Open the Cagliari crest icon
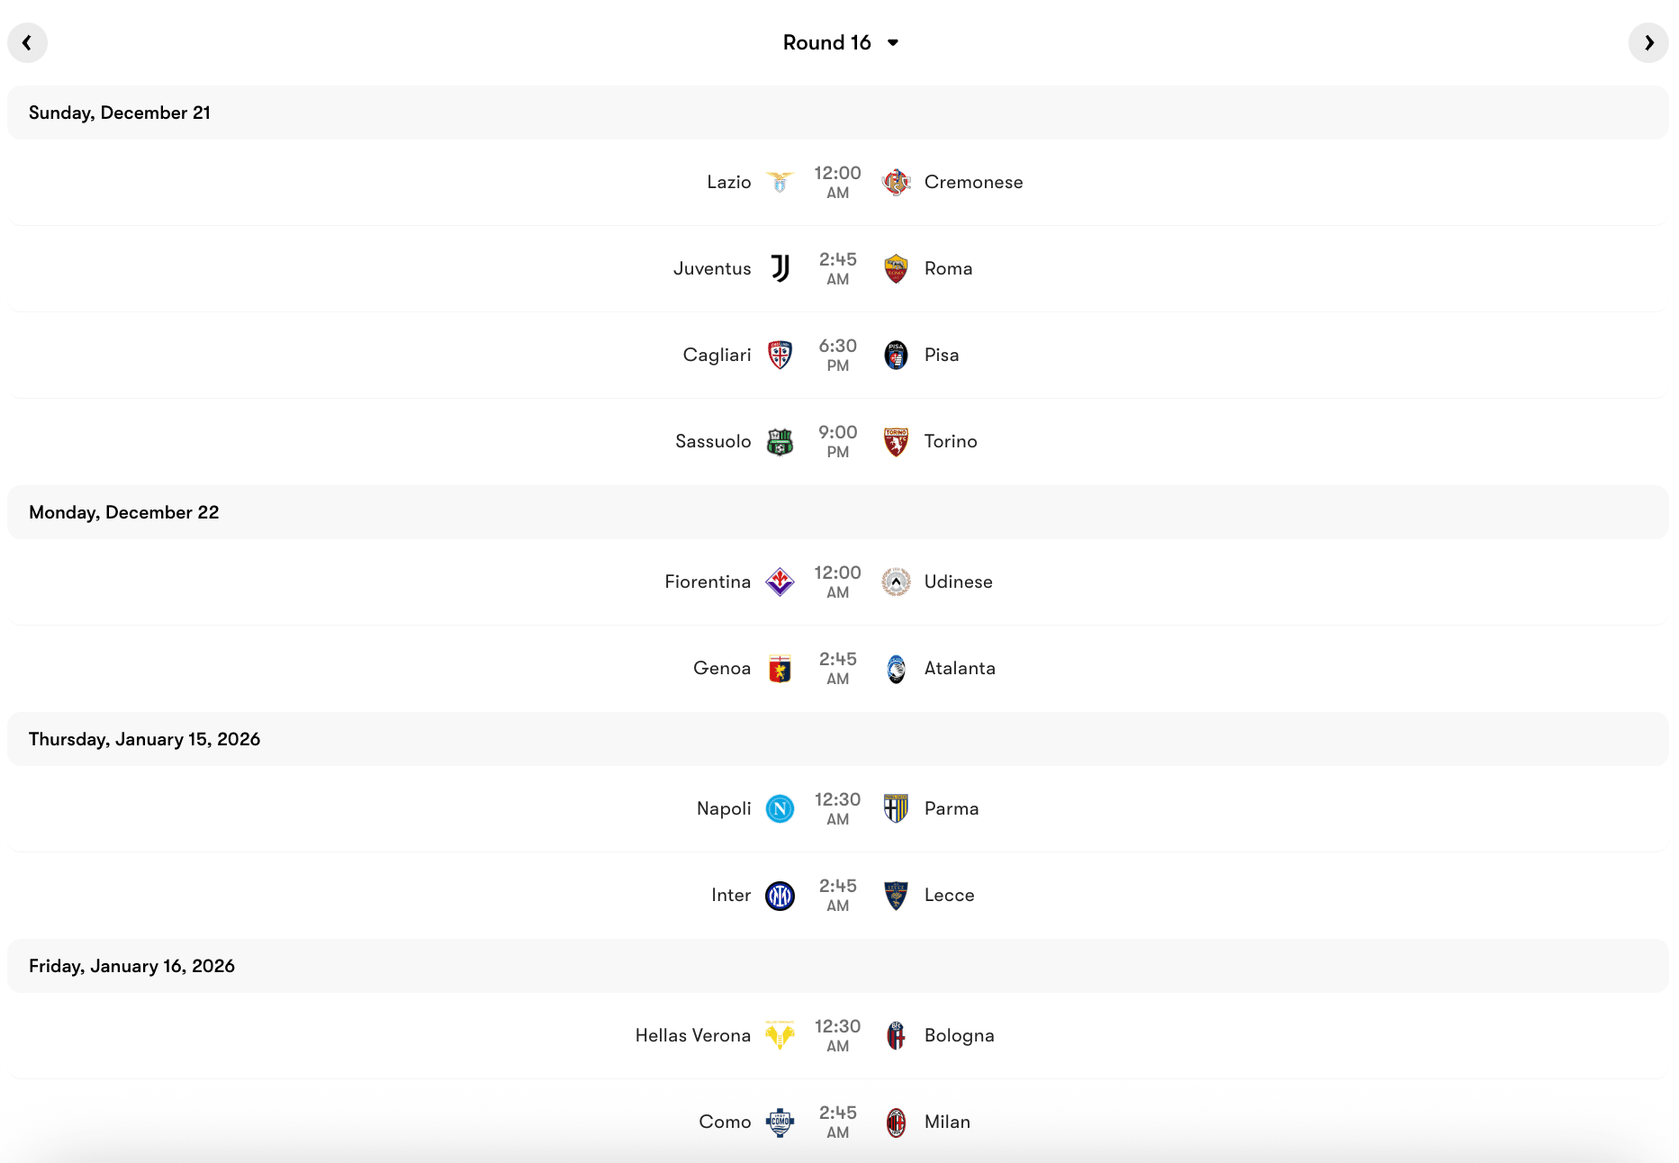1679x1163 pixels. 780,354
